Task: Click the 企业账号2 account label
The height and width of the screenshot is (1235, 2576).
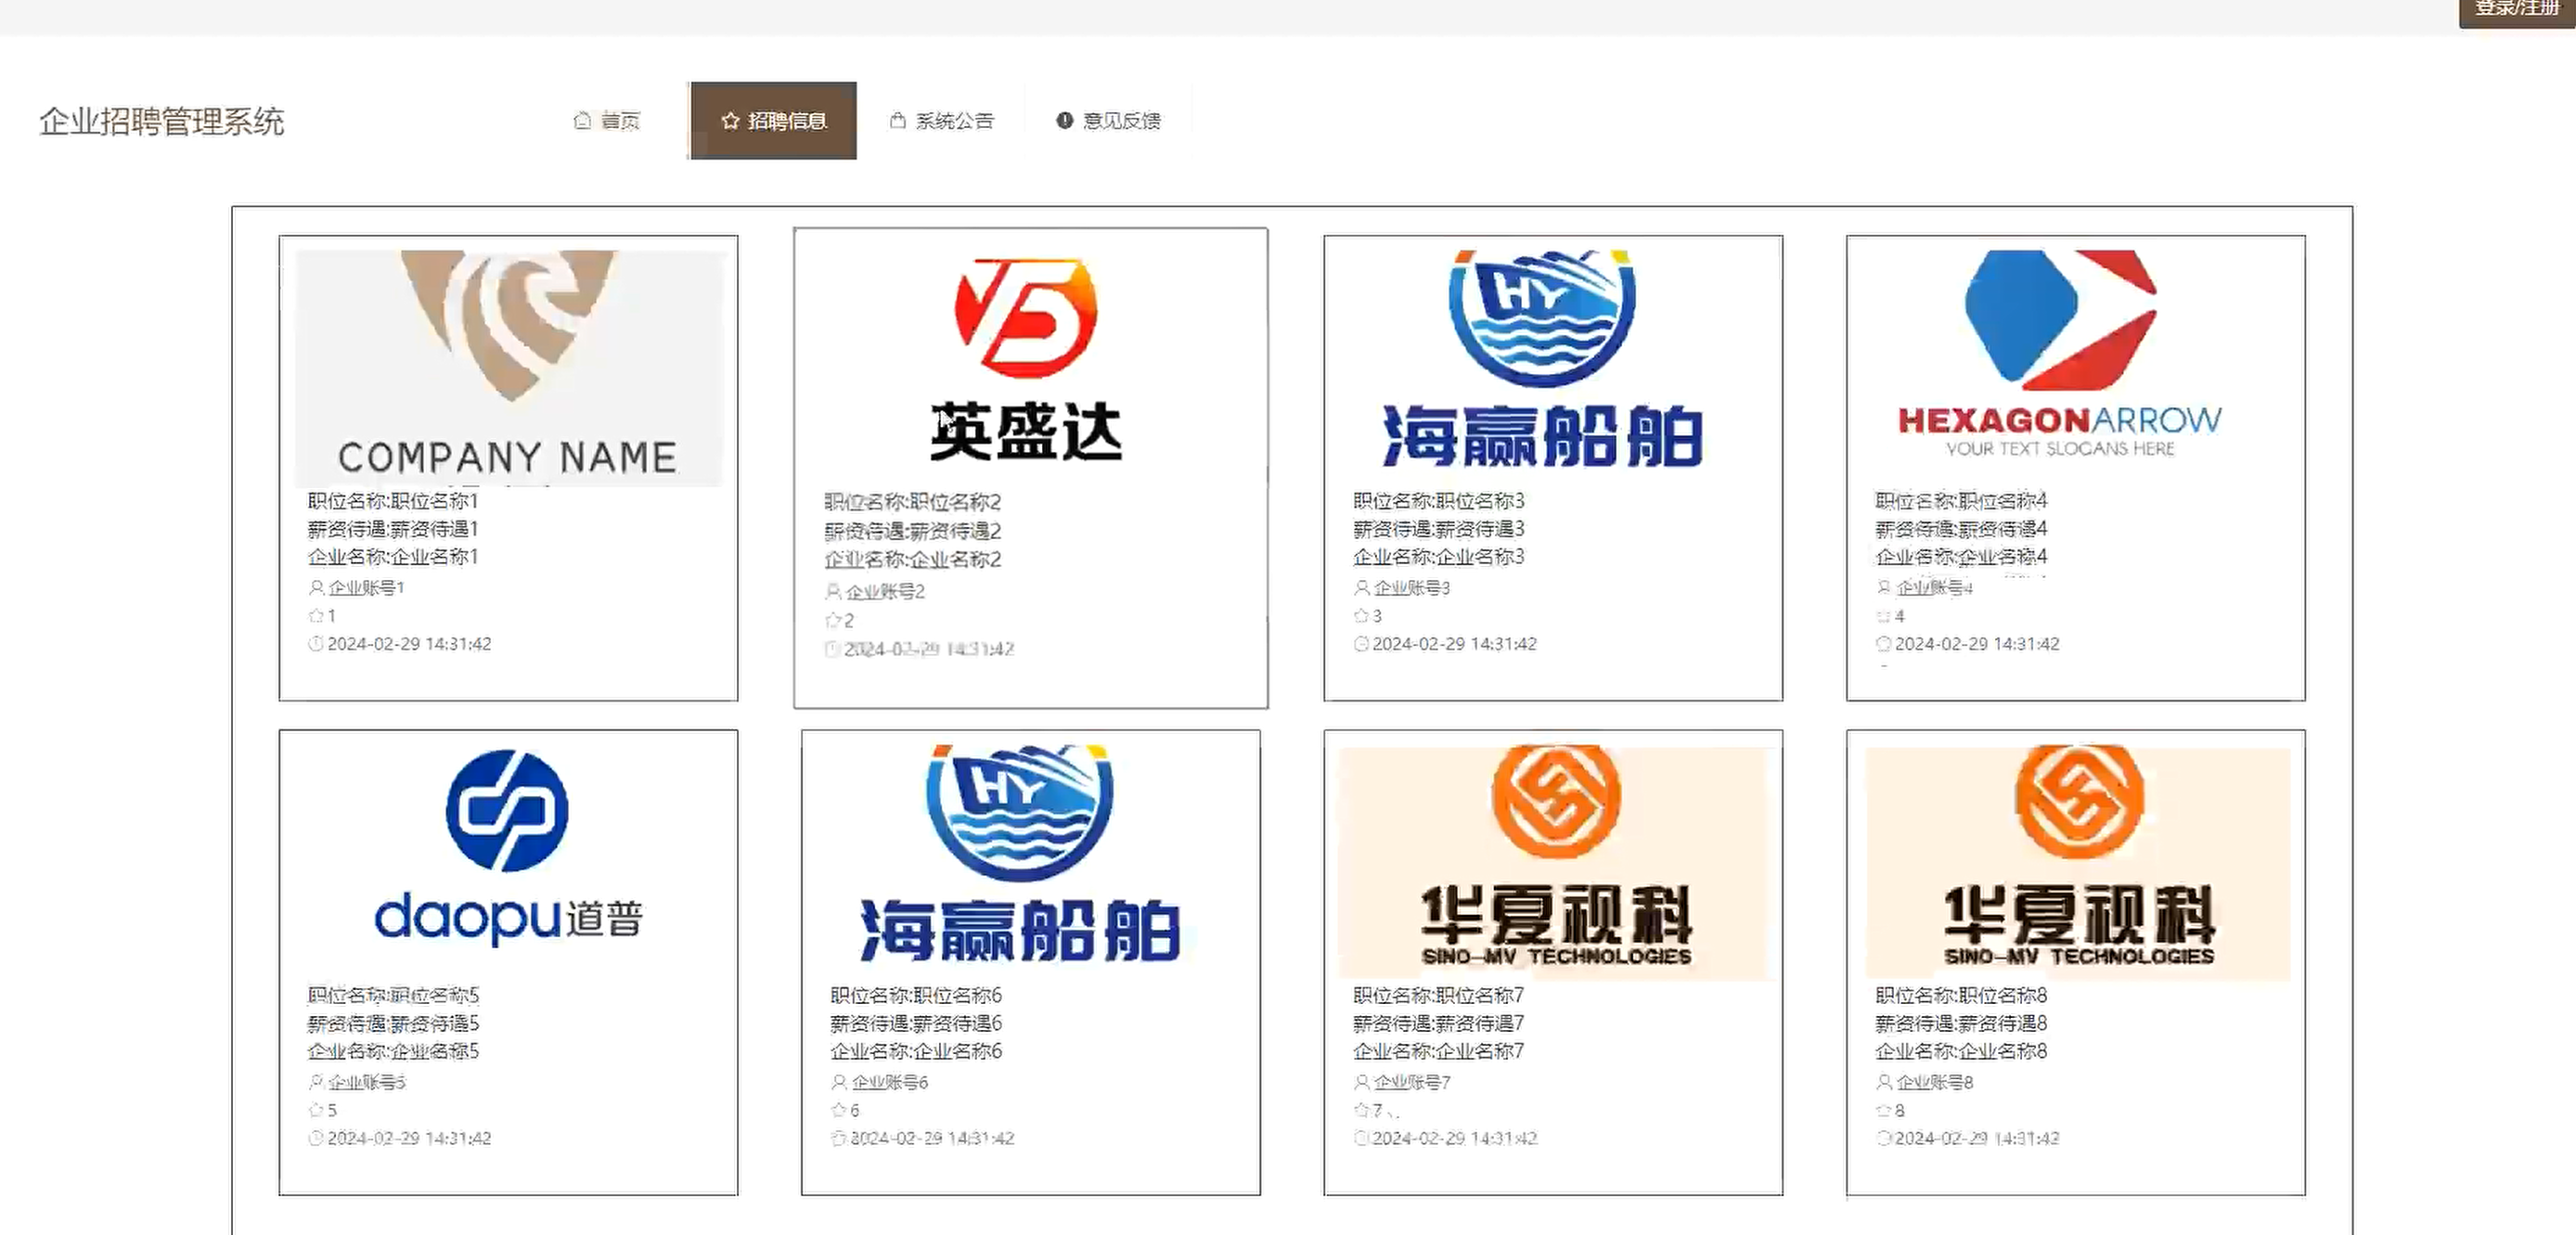Action: [886, 592]
